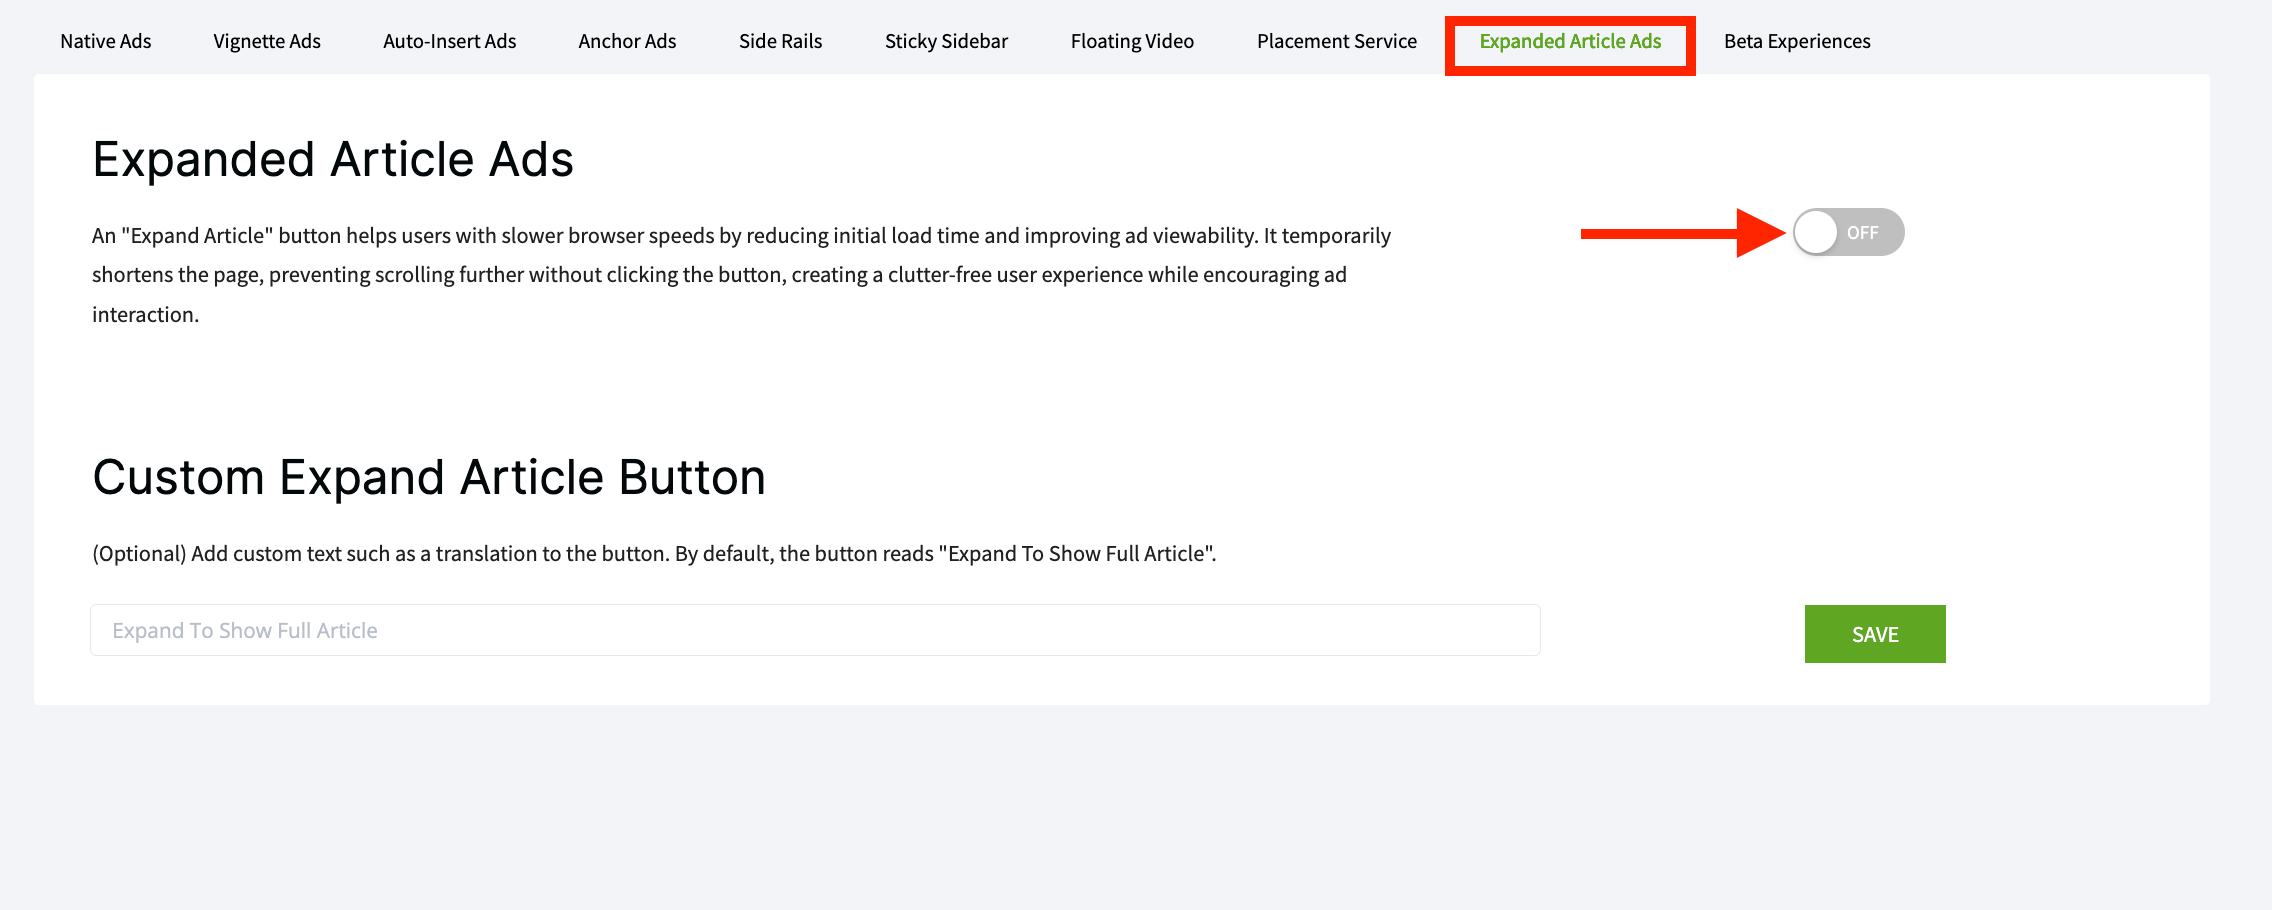2272x910 pixels.
Task: Click the Expanded Article Ads heading
Action: (333, 160)
